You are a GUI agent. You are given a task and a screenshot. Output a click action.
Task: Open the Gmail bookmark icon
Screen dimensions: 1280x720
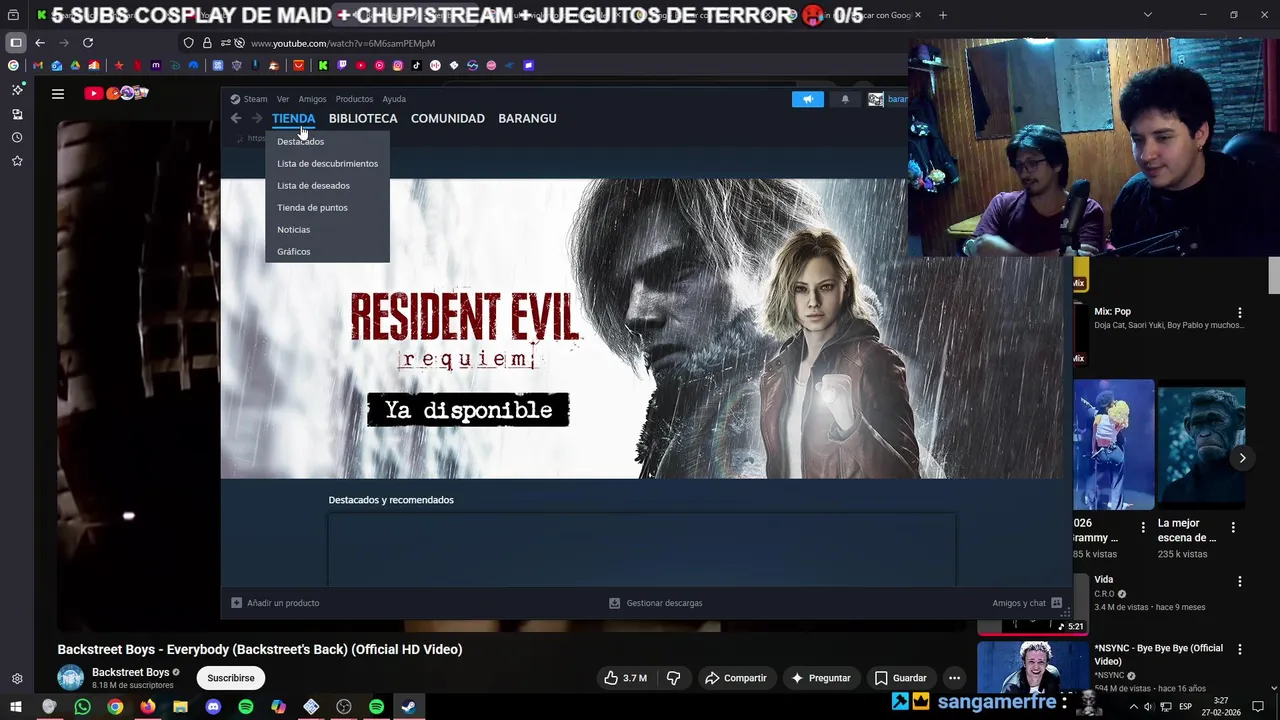38,65
